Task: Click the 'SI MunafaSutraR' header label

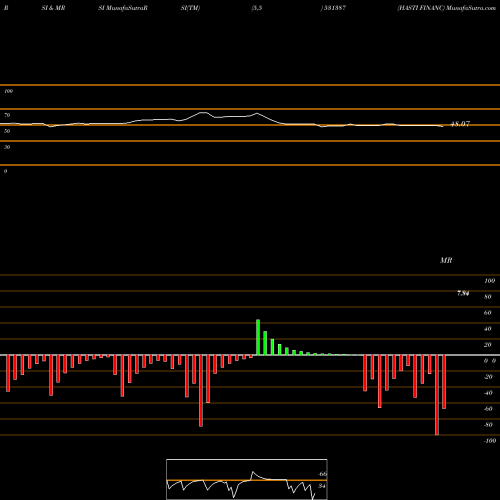Action: [123, 8]
